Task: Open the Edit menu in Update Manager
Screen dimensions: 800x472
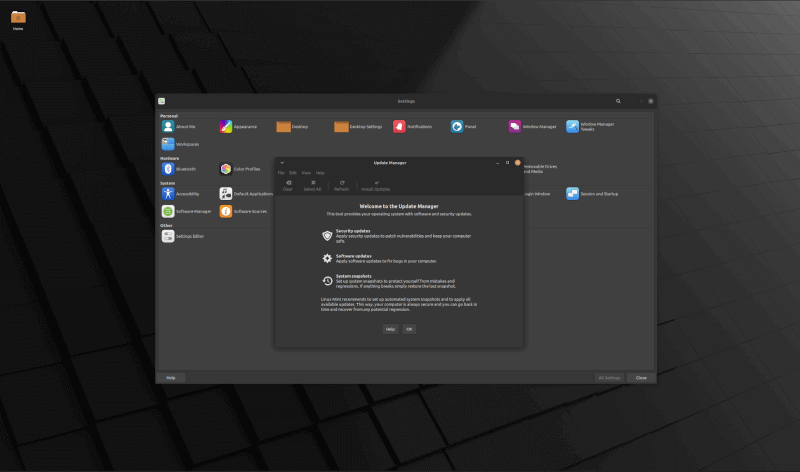Action: tap(293, 173)
